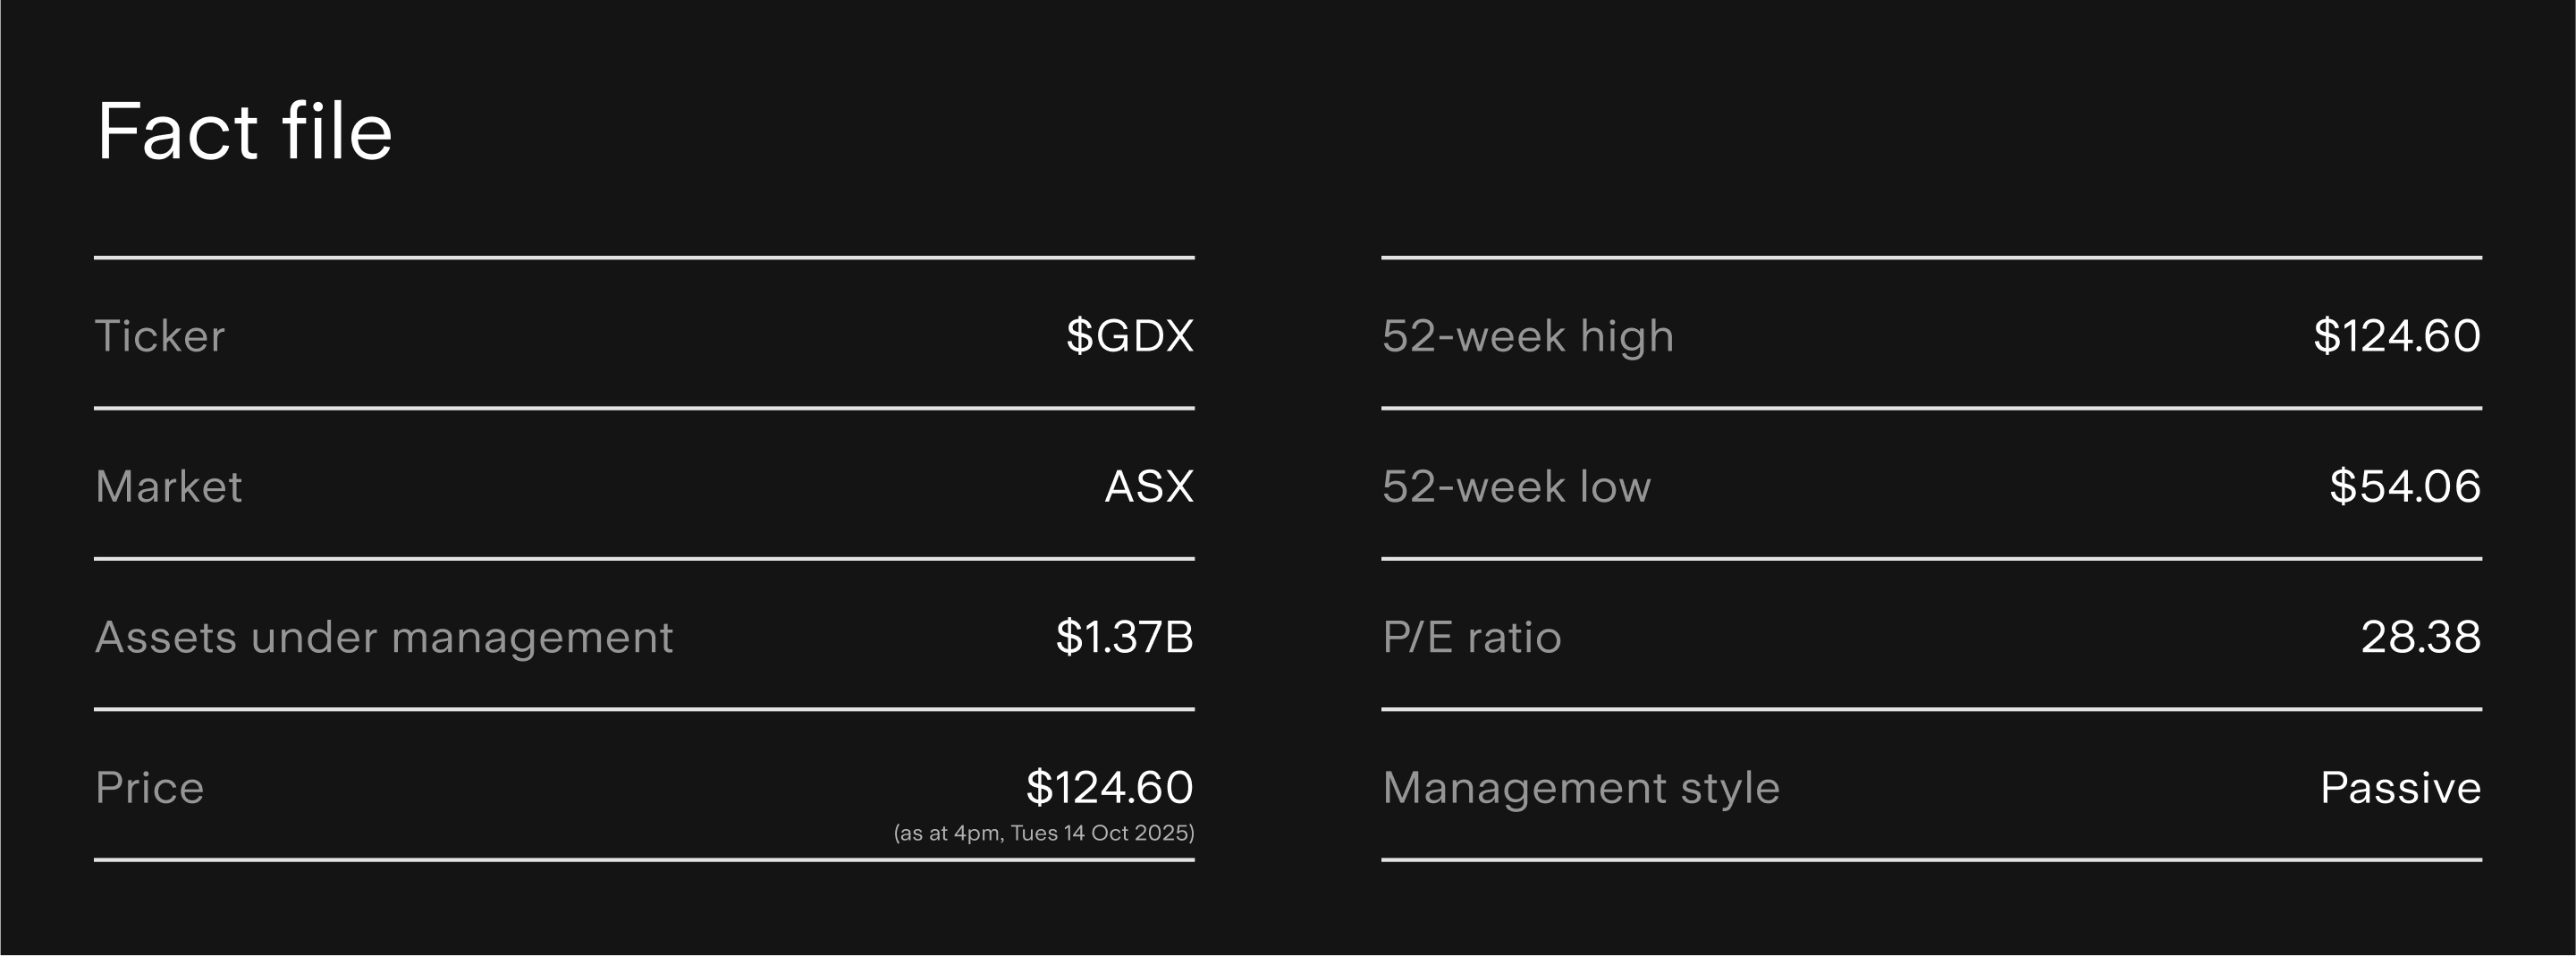Select the "Assets under management" label
Screen dimensions: 2576x956
pos(384,638)
